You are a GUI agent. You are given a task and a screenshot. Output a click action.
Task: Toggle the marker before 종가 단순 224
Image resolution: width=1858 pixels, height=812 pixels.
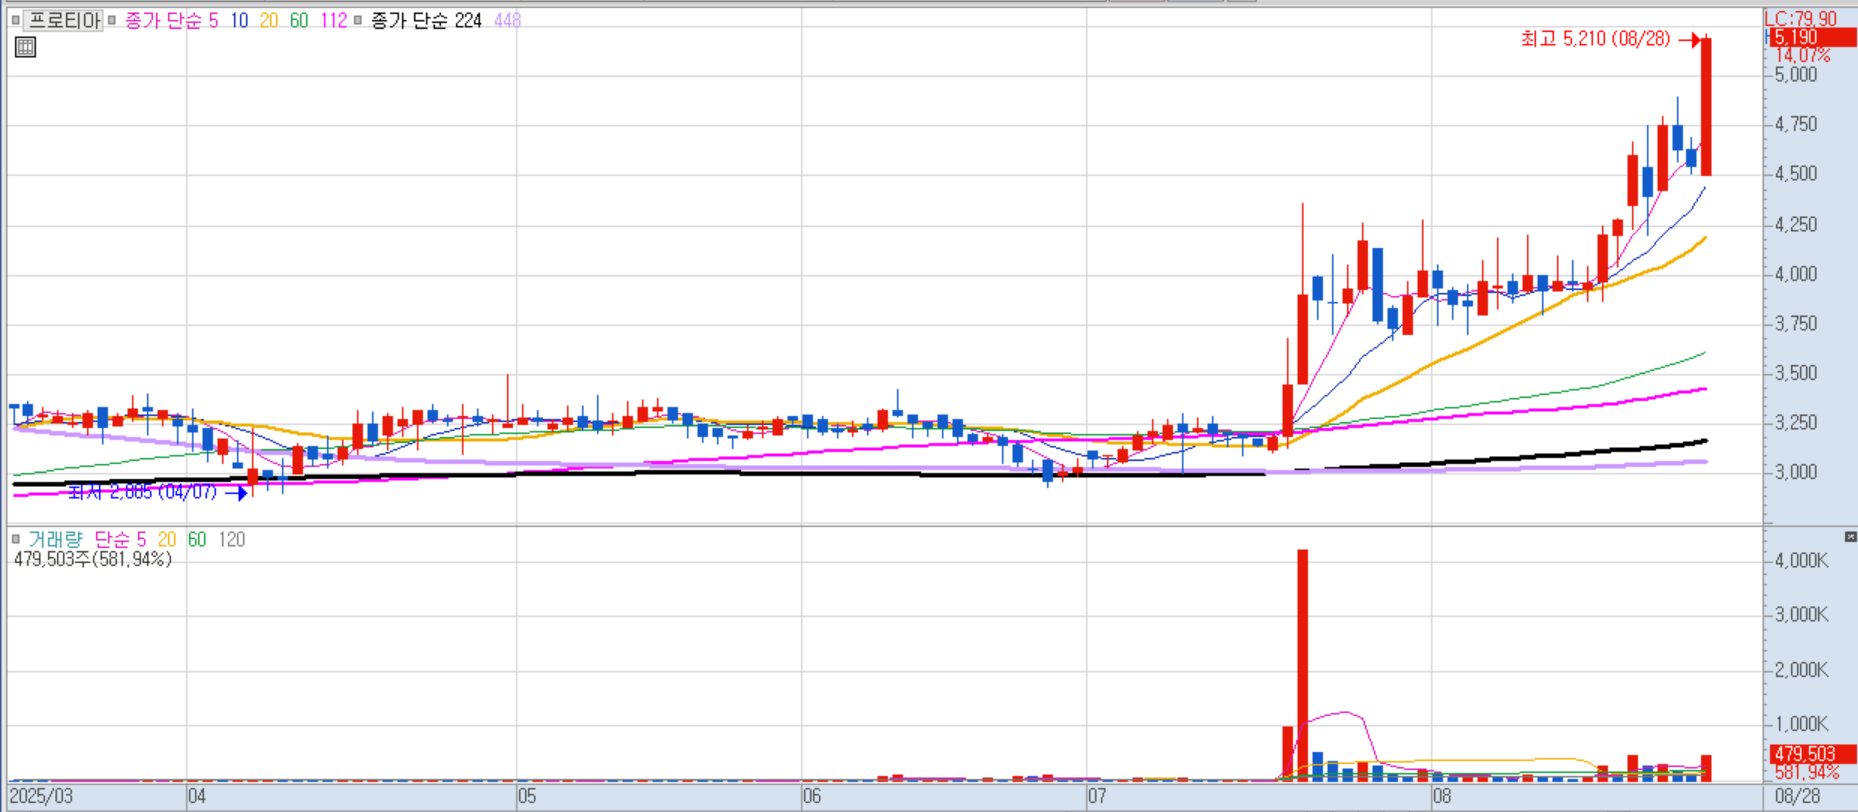click(358, 20)
